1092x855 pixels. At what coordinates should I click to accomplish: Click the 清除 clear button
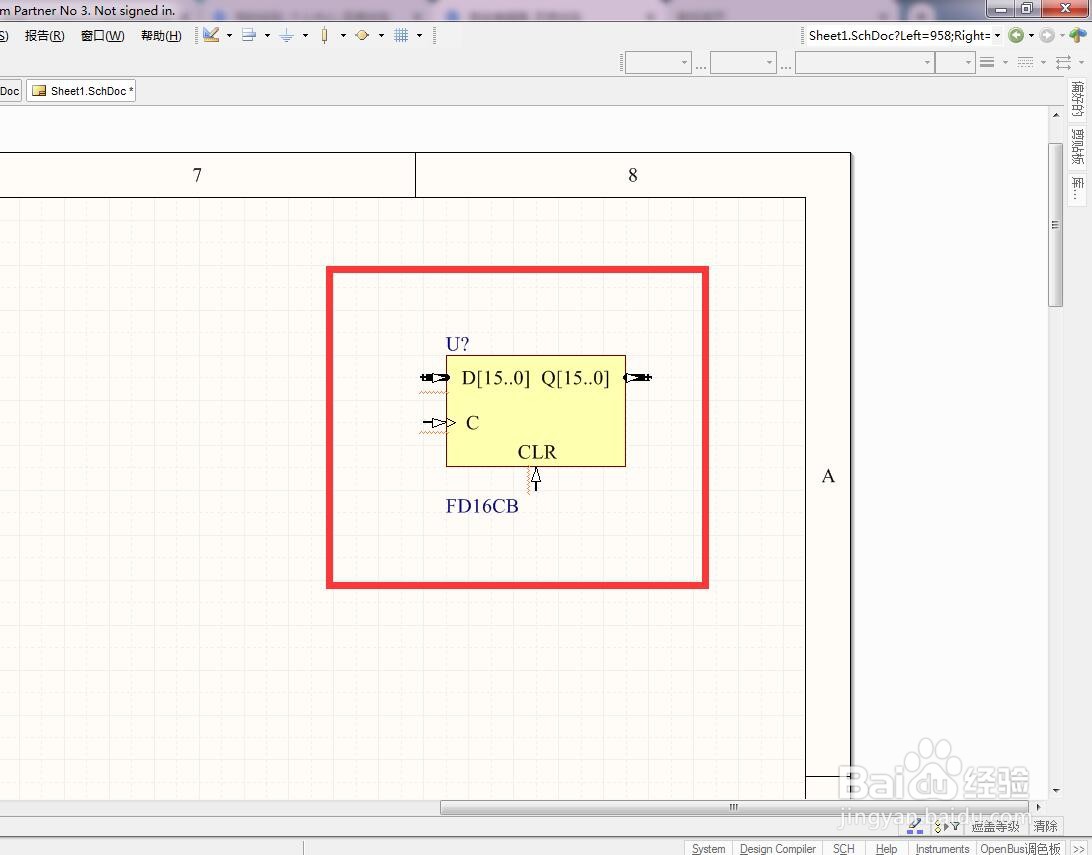[x=1045, y=826]
